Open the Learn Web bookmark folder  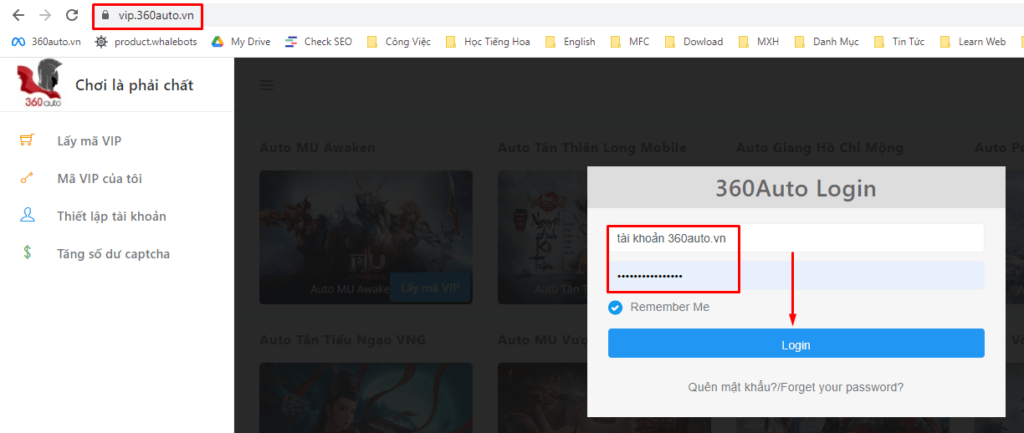pyautogui.click(x=972, y=42)
